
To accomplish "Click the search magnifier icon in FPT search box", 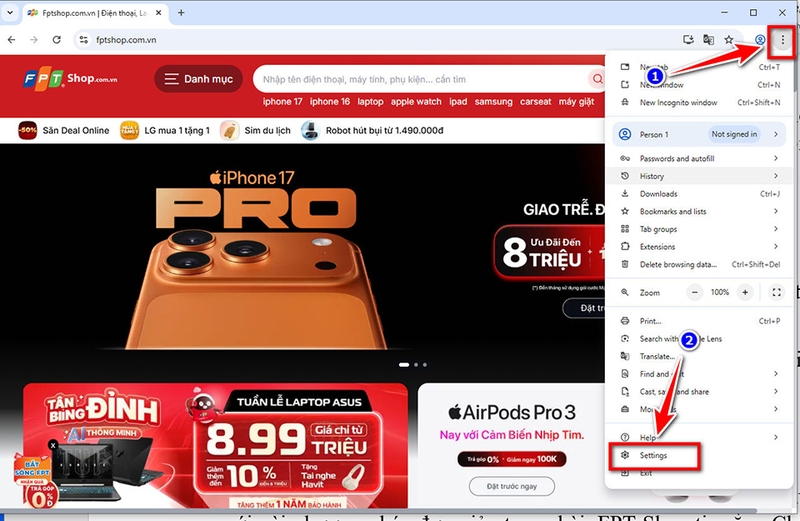I will pyautogui.click(x=597, y=79).
